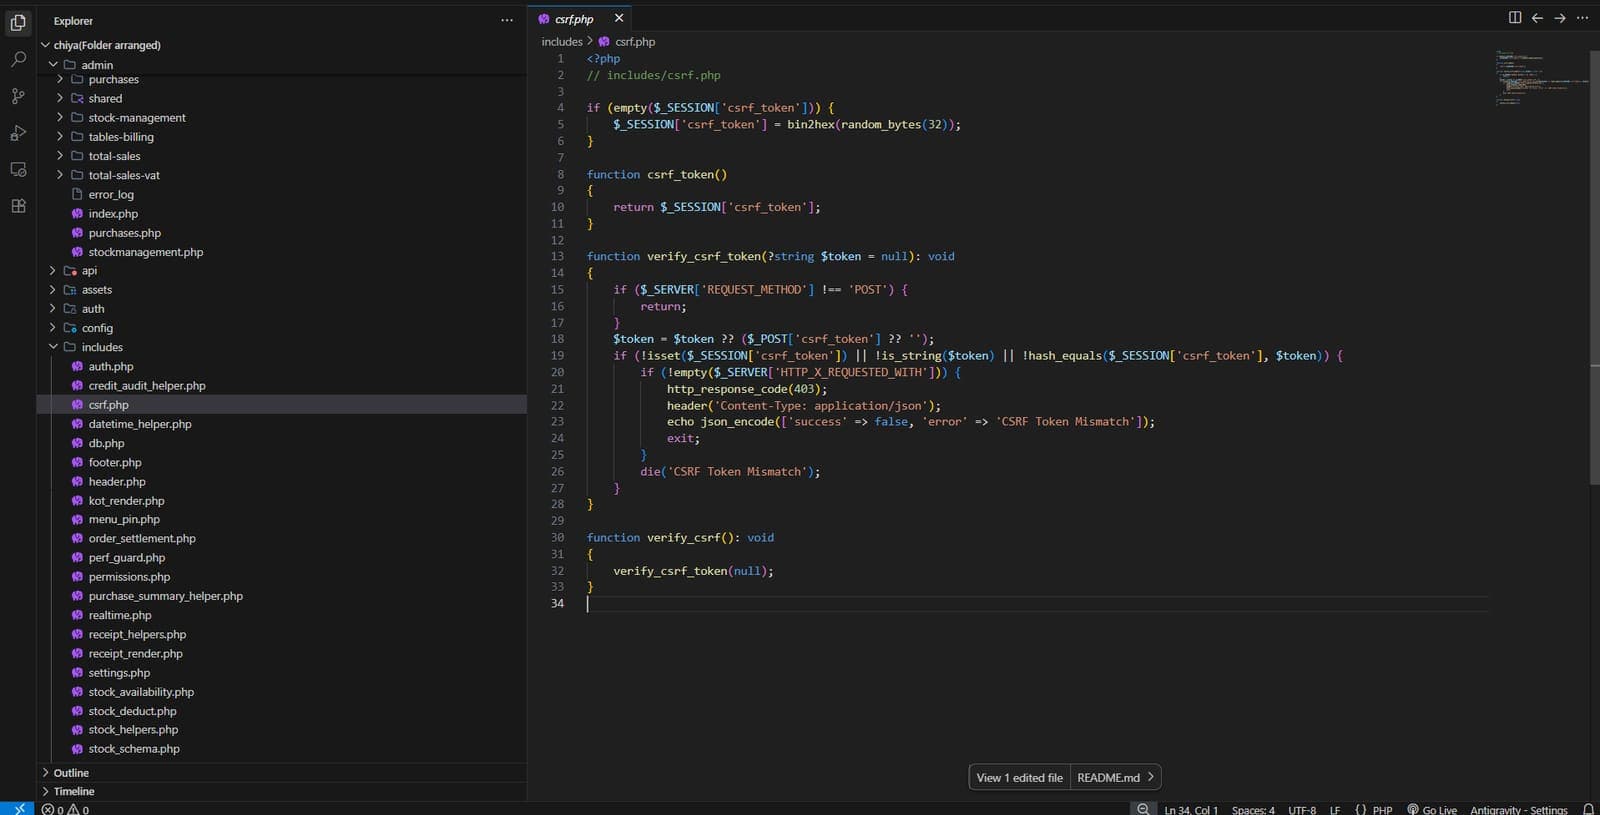Open the Search view in activity bar
The height and width of the screenshot is (815, 1600).
(x=18, y=60)
